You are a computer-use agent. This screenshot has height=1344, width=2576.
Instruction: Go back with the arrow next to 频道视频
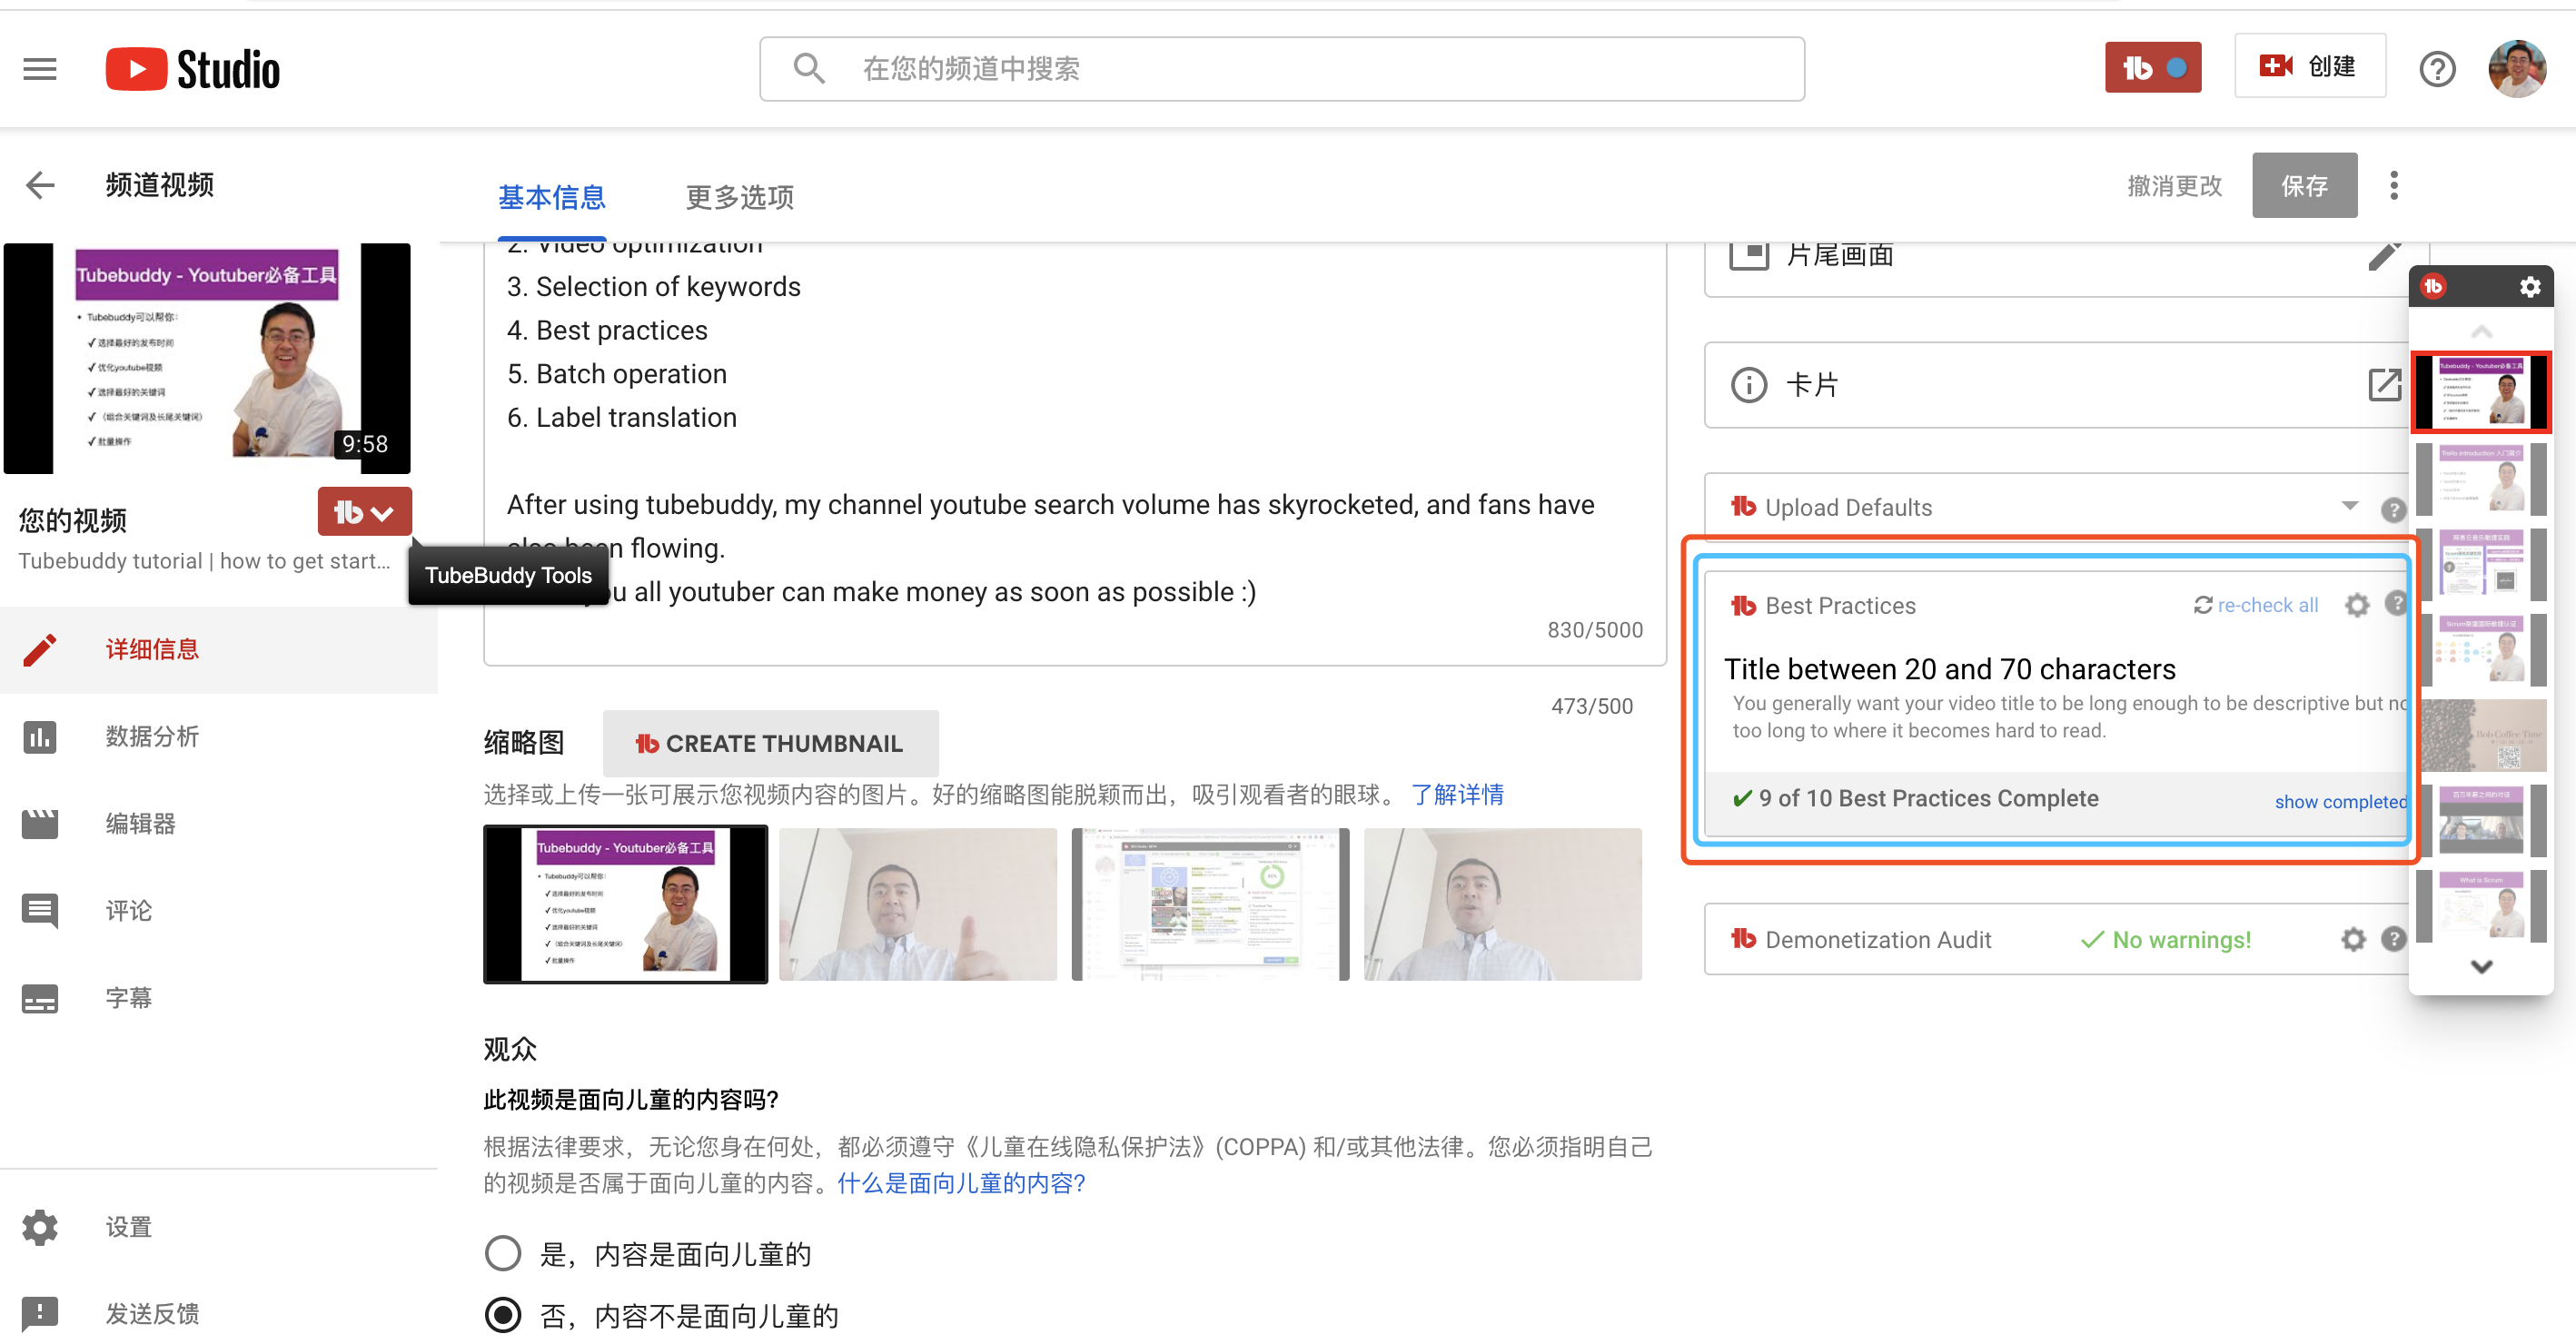pyautogui.click(x=40, y=184)
